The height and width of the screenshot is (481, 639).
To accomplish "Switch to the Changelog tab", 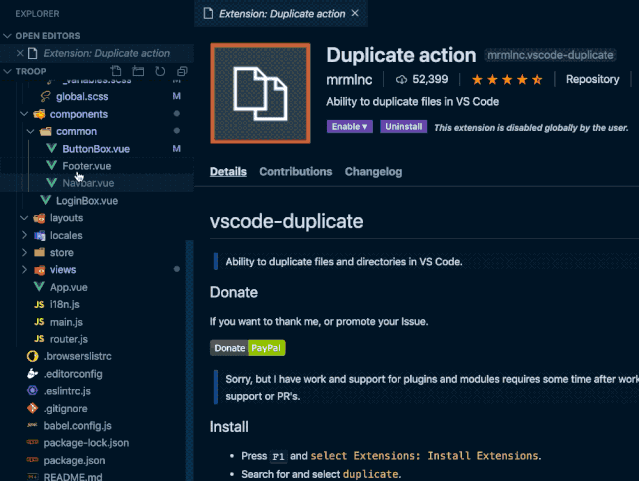I will (x=373, y=171).
